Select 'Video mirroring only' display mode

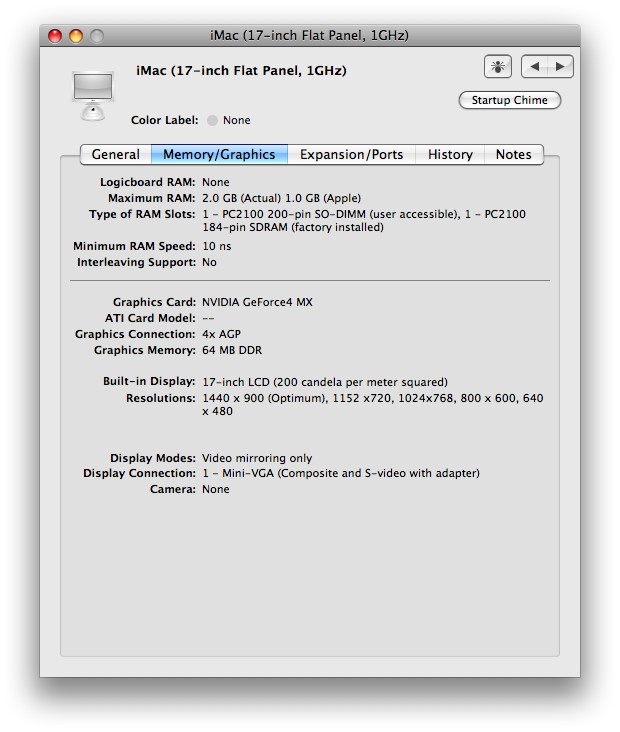(x=257, y=458)
